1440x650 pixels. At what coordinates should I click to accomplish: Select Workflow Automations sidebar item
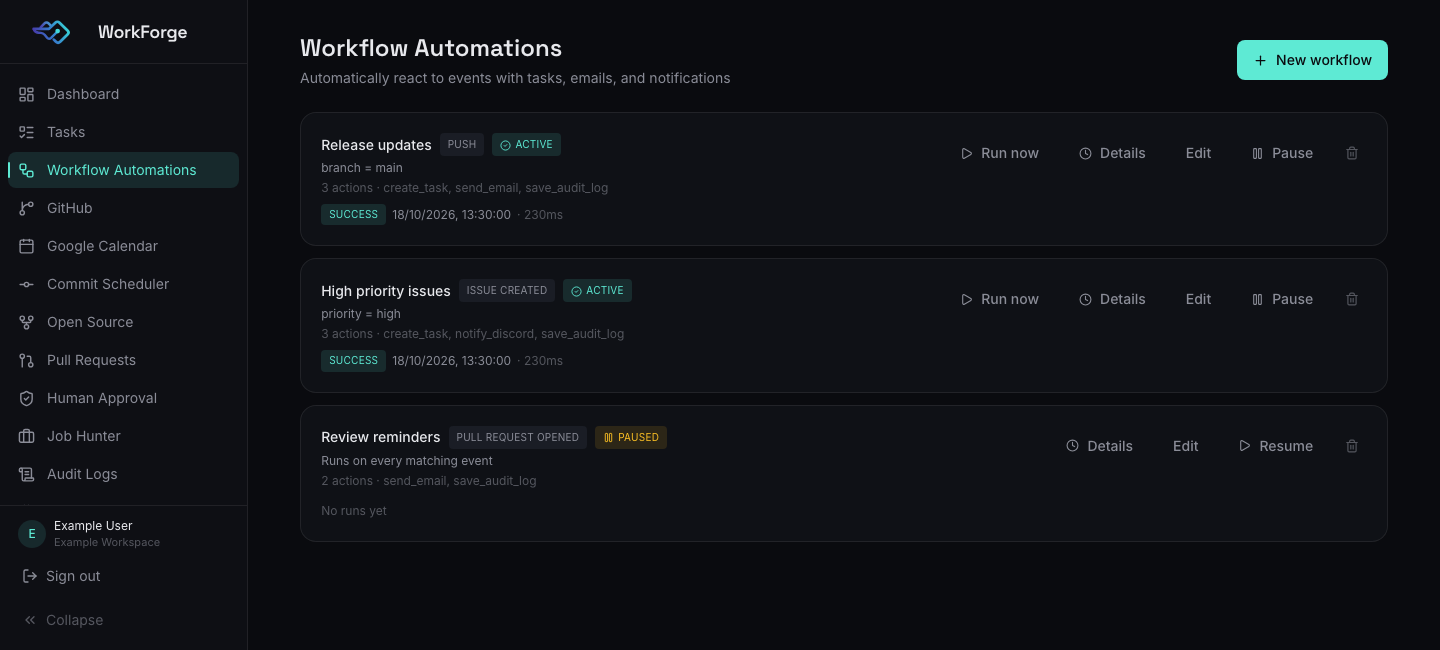123,170
